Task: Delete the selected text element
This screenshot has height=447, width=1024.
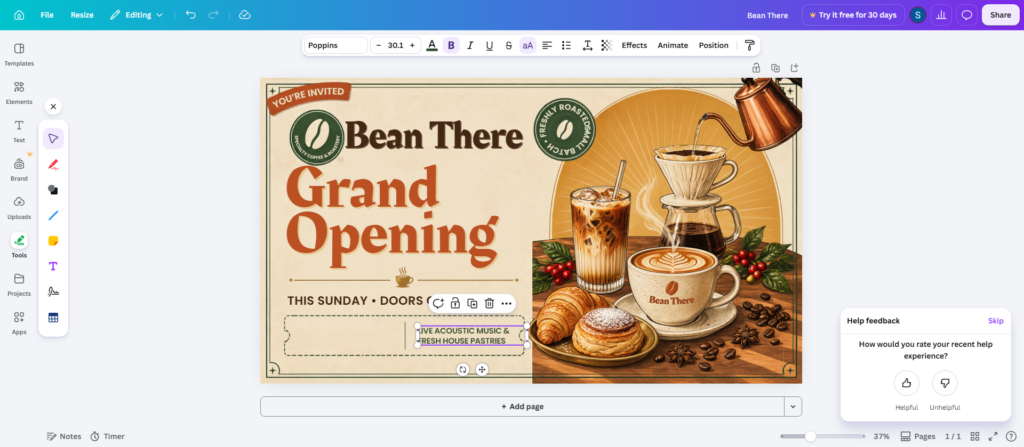Action: pyautogui.click(x=489, y=303)
